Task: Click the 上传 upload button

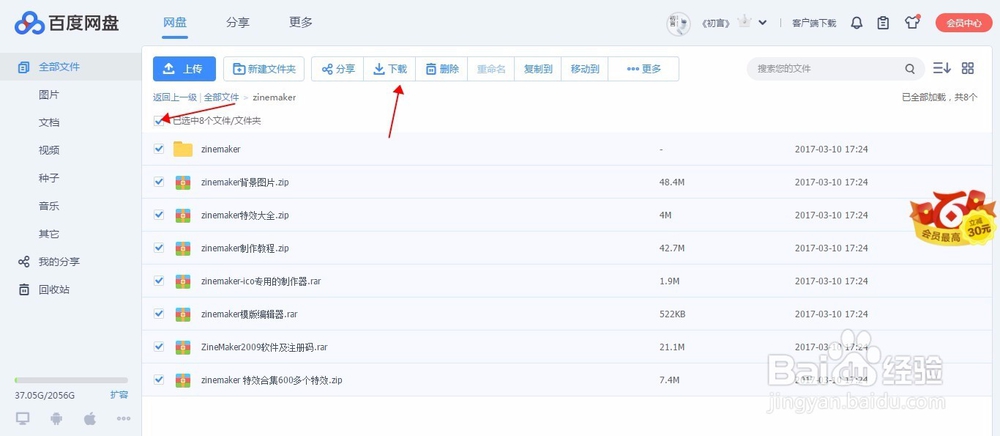Action: [x=184, y=69]
